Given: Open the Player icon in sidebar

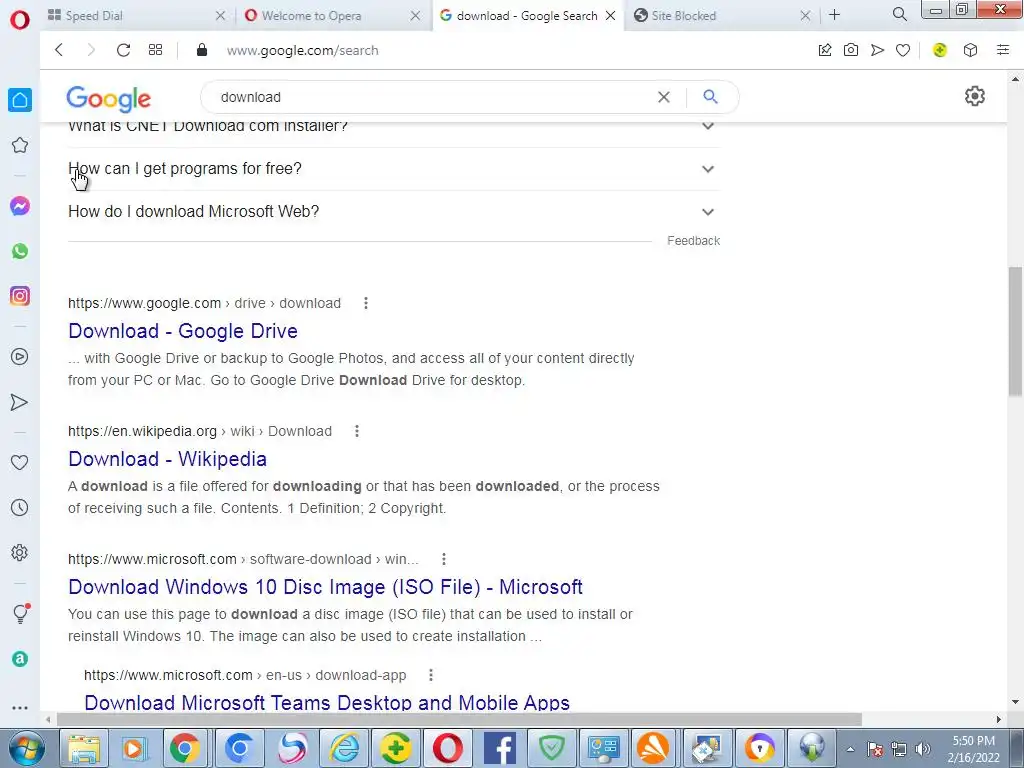Looking at the screenshot, I should tap(20, 357).
